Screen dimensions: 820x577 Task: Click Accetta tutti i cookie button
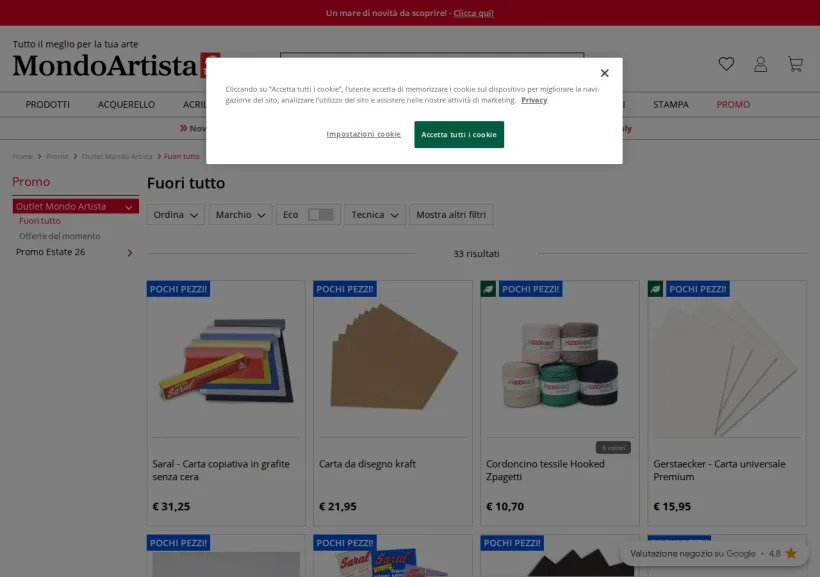pos(459,134)
